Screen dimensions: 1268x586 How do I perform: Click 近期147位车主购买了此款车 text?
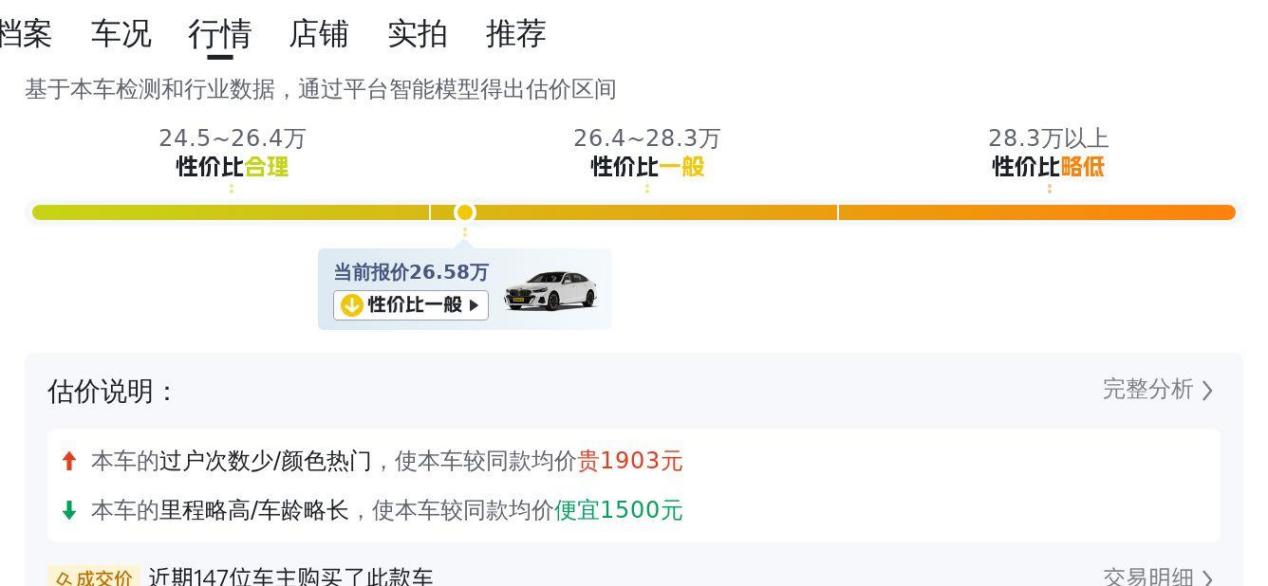pyautogui.click(x=291, y=577)
